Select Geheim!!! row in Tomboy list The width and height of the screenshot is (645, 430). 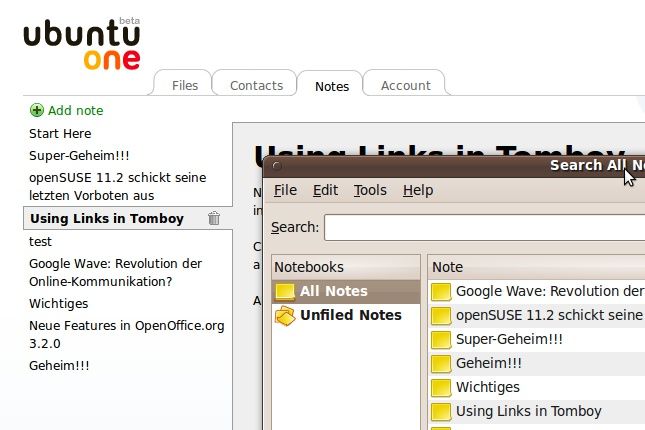click(x=536, y=364)
